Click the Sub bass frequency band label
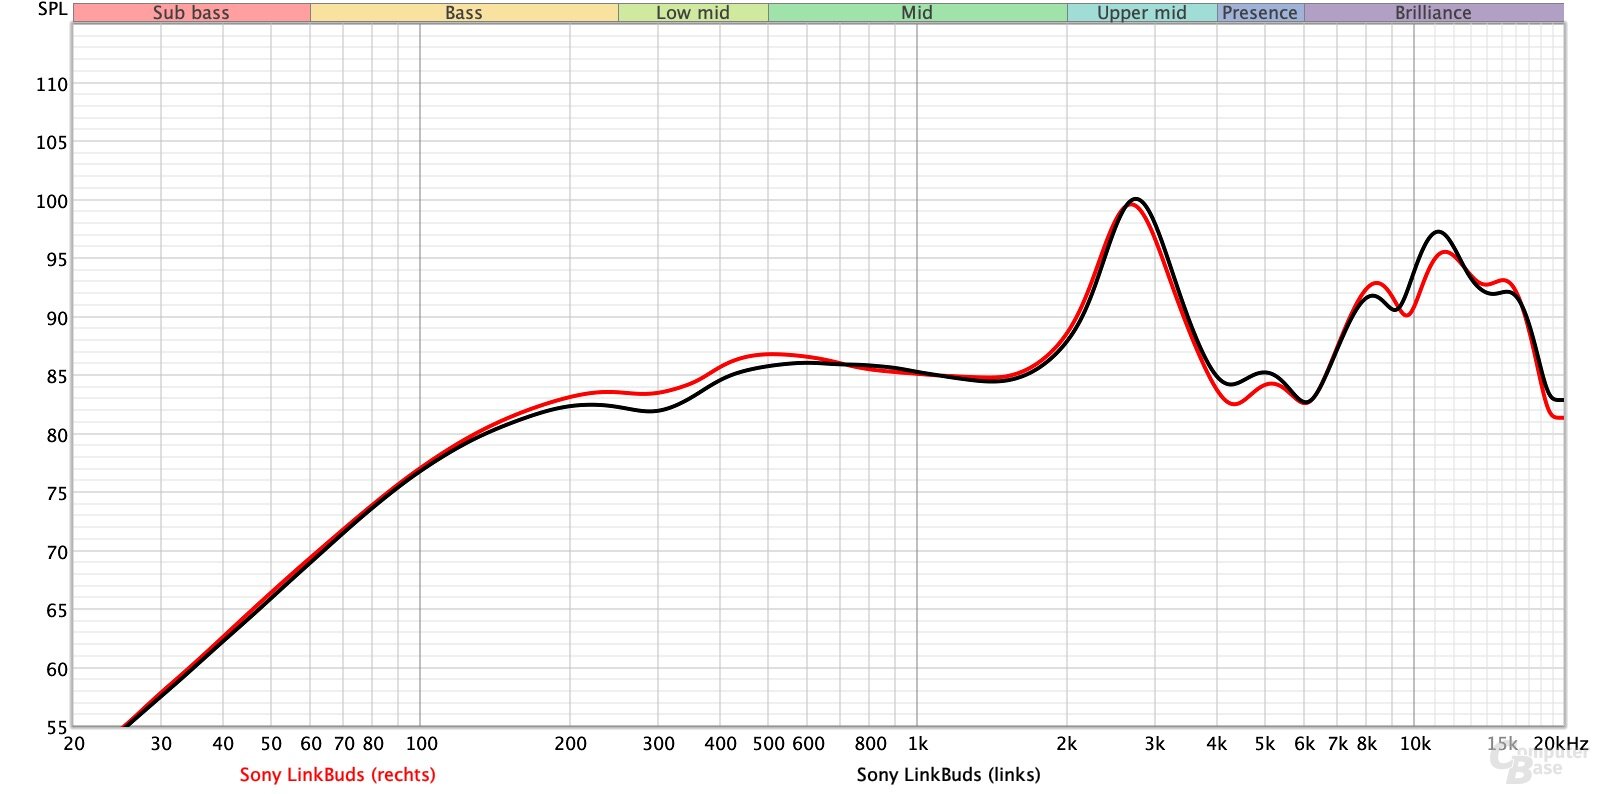Image resolution: width=1600 pixels, height=794 pixels. click(x=191, y=13)
